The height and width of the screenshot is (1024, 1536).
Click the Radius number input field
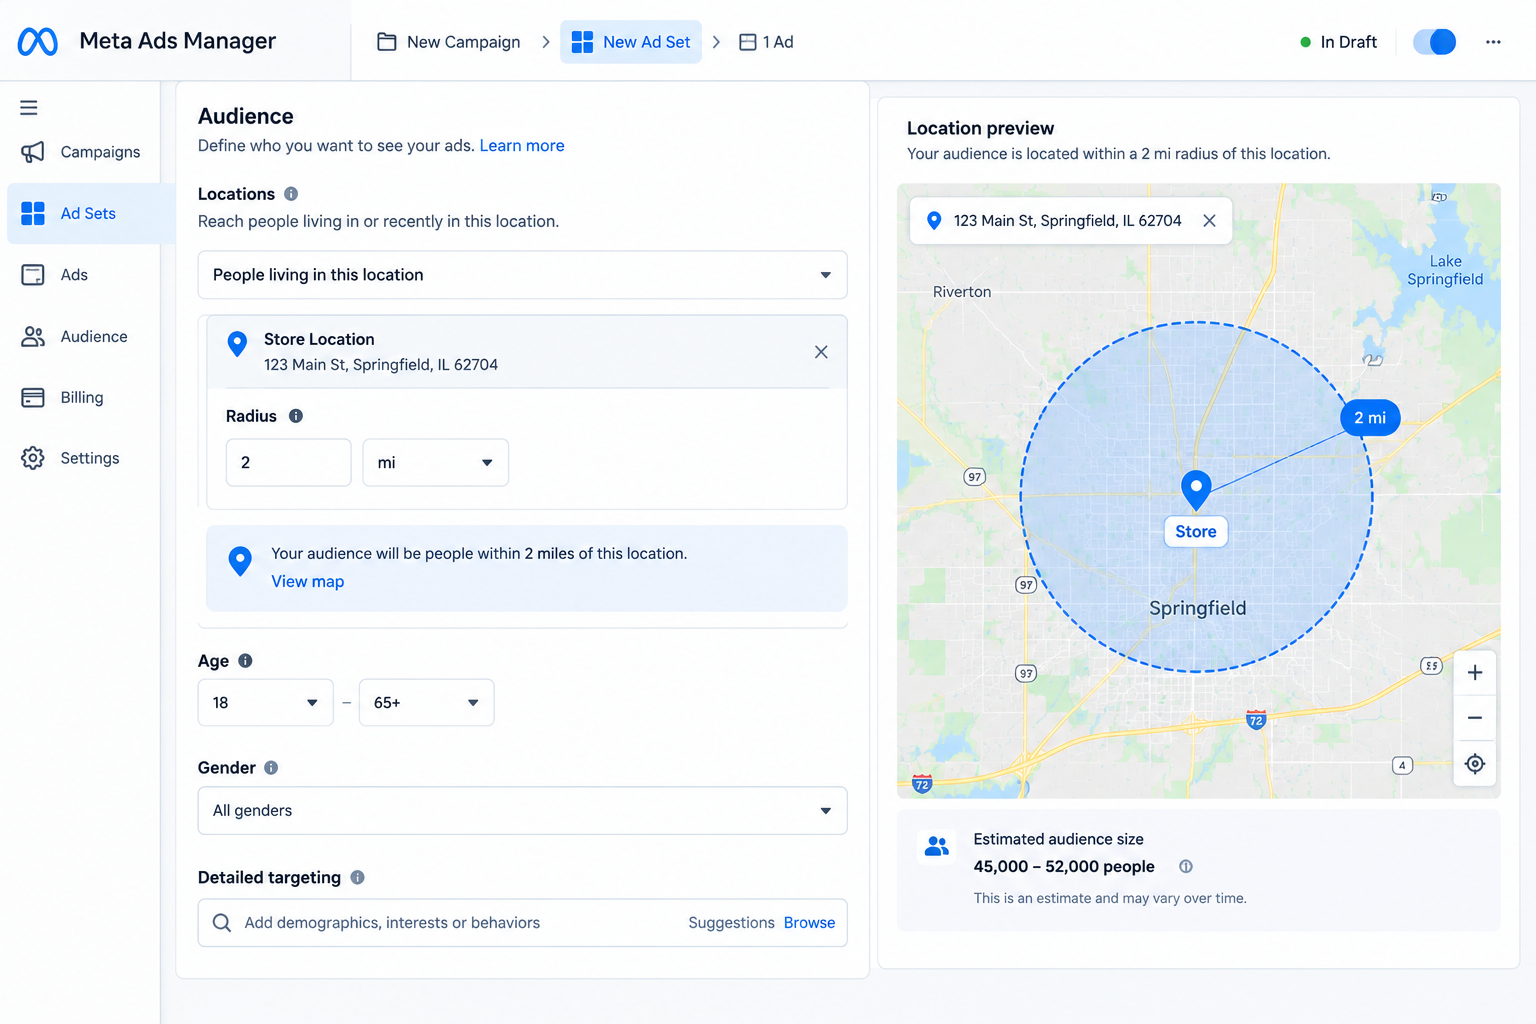(x=289, y=463)
